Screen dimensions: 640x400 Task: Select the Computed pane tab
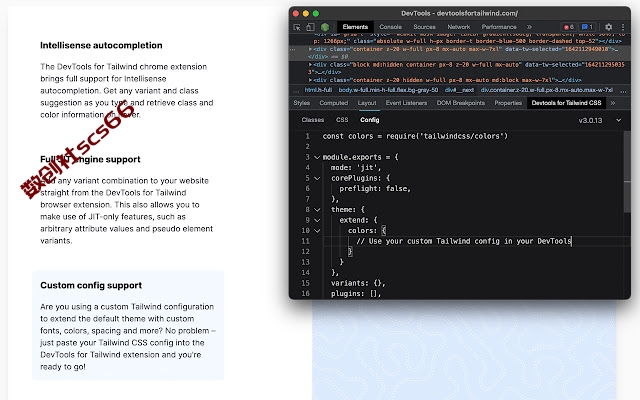333,103
